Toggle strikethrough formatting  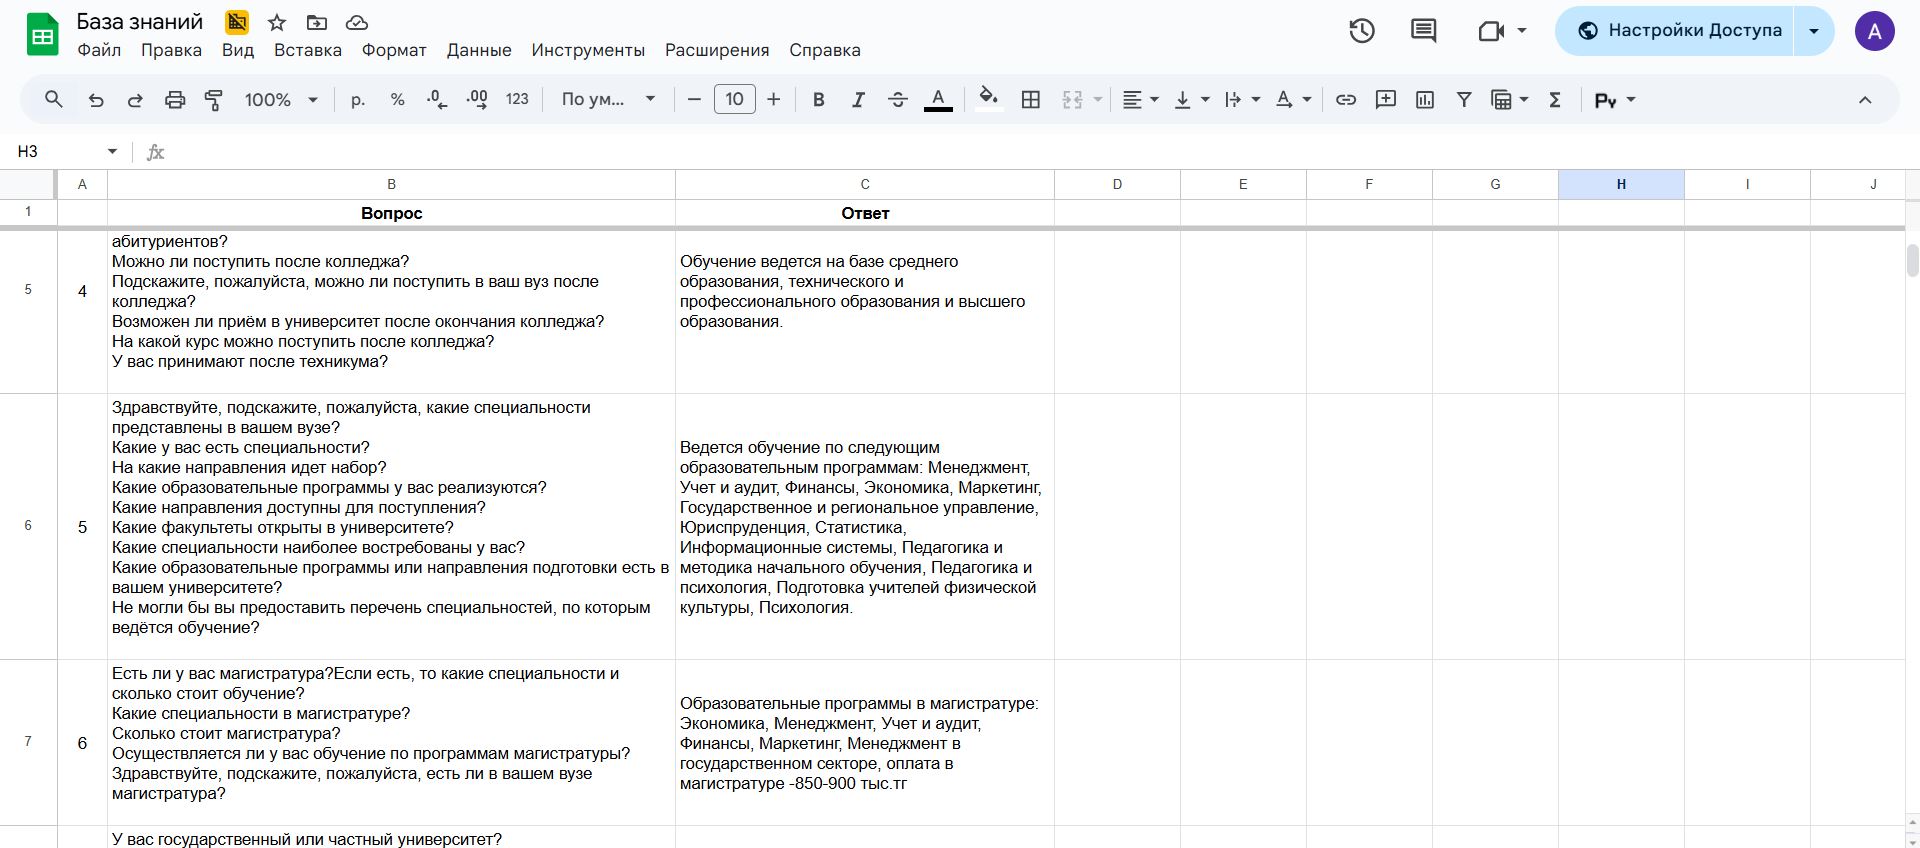[898, 99]
